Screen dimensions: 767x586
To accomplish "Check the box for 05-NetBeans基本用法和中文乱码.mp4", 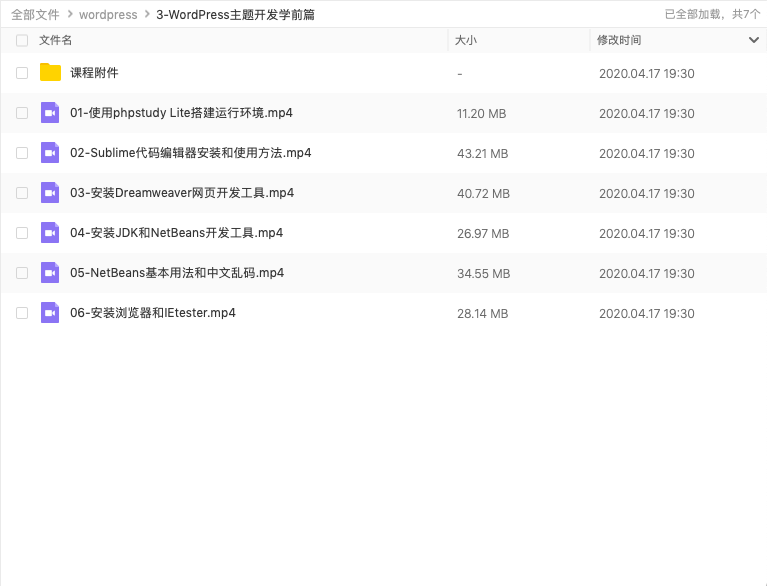I will coord(22,273).
